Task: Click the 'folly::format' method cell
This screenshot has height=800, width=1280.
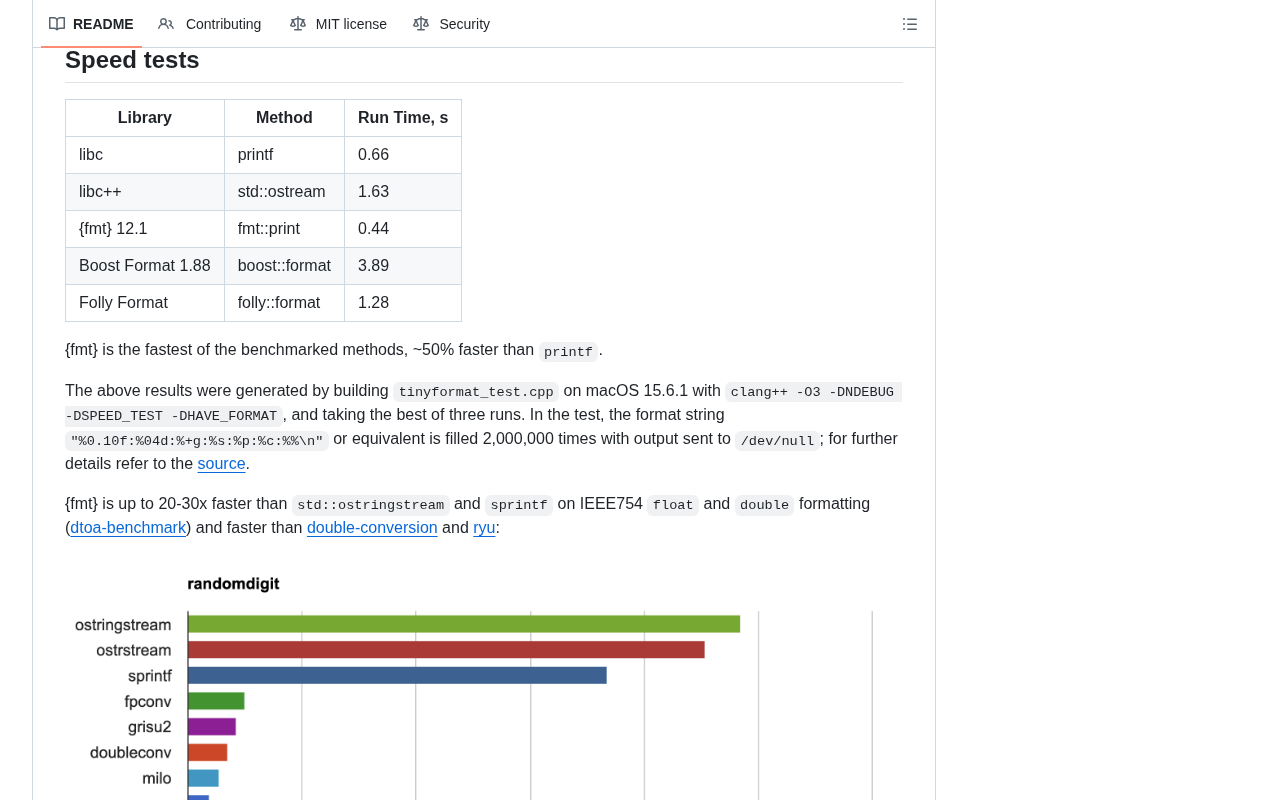Action: (284, 303)
